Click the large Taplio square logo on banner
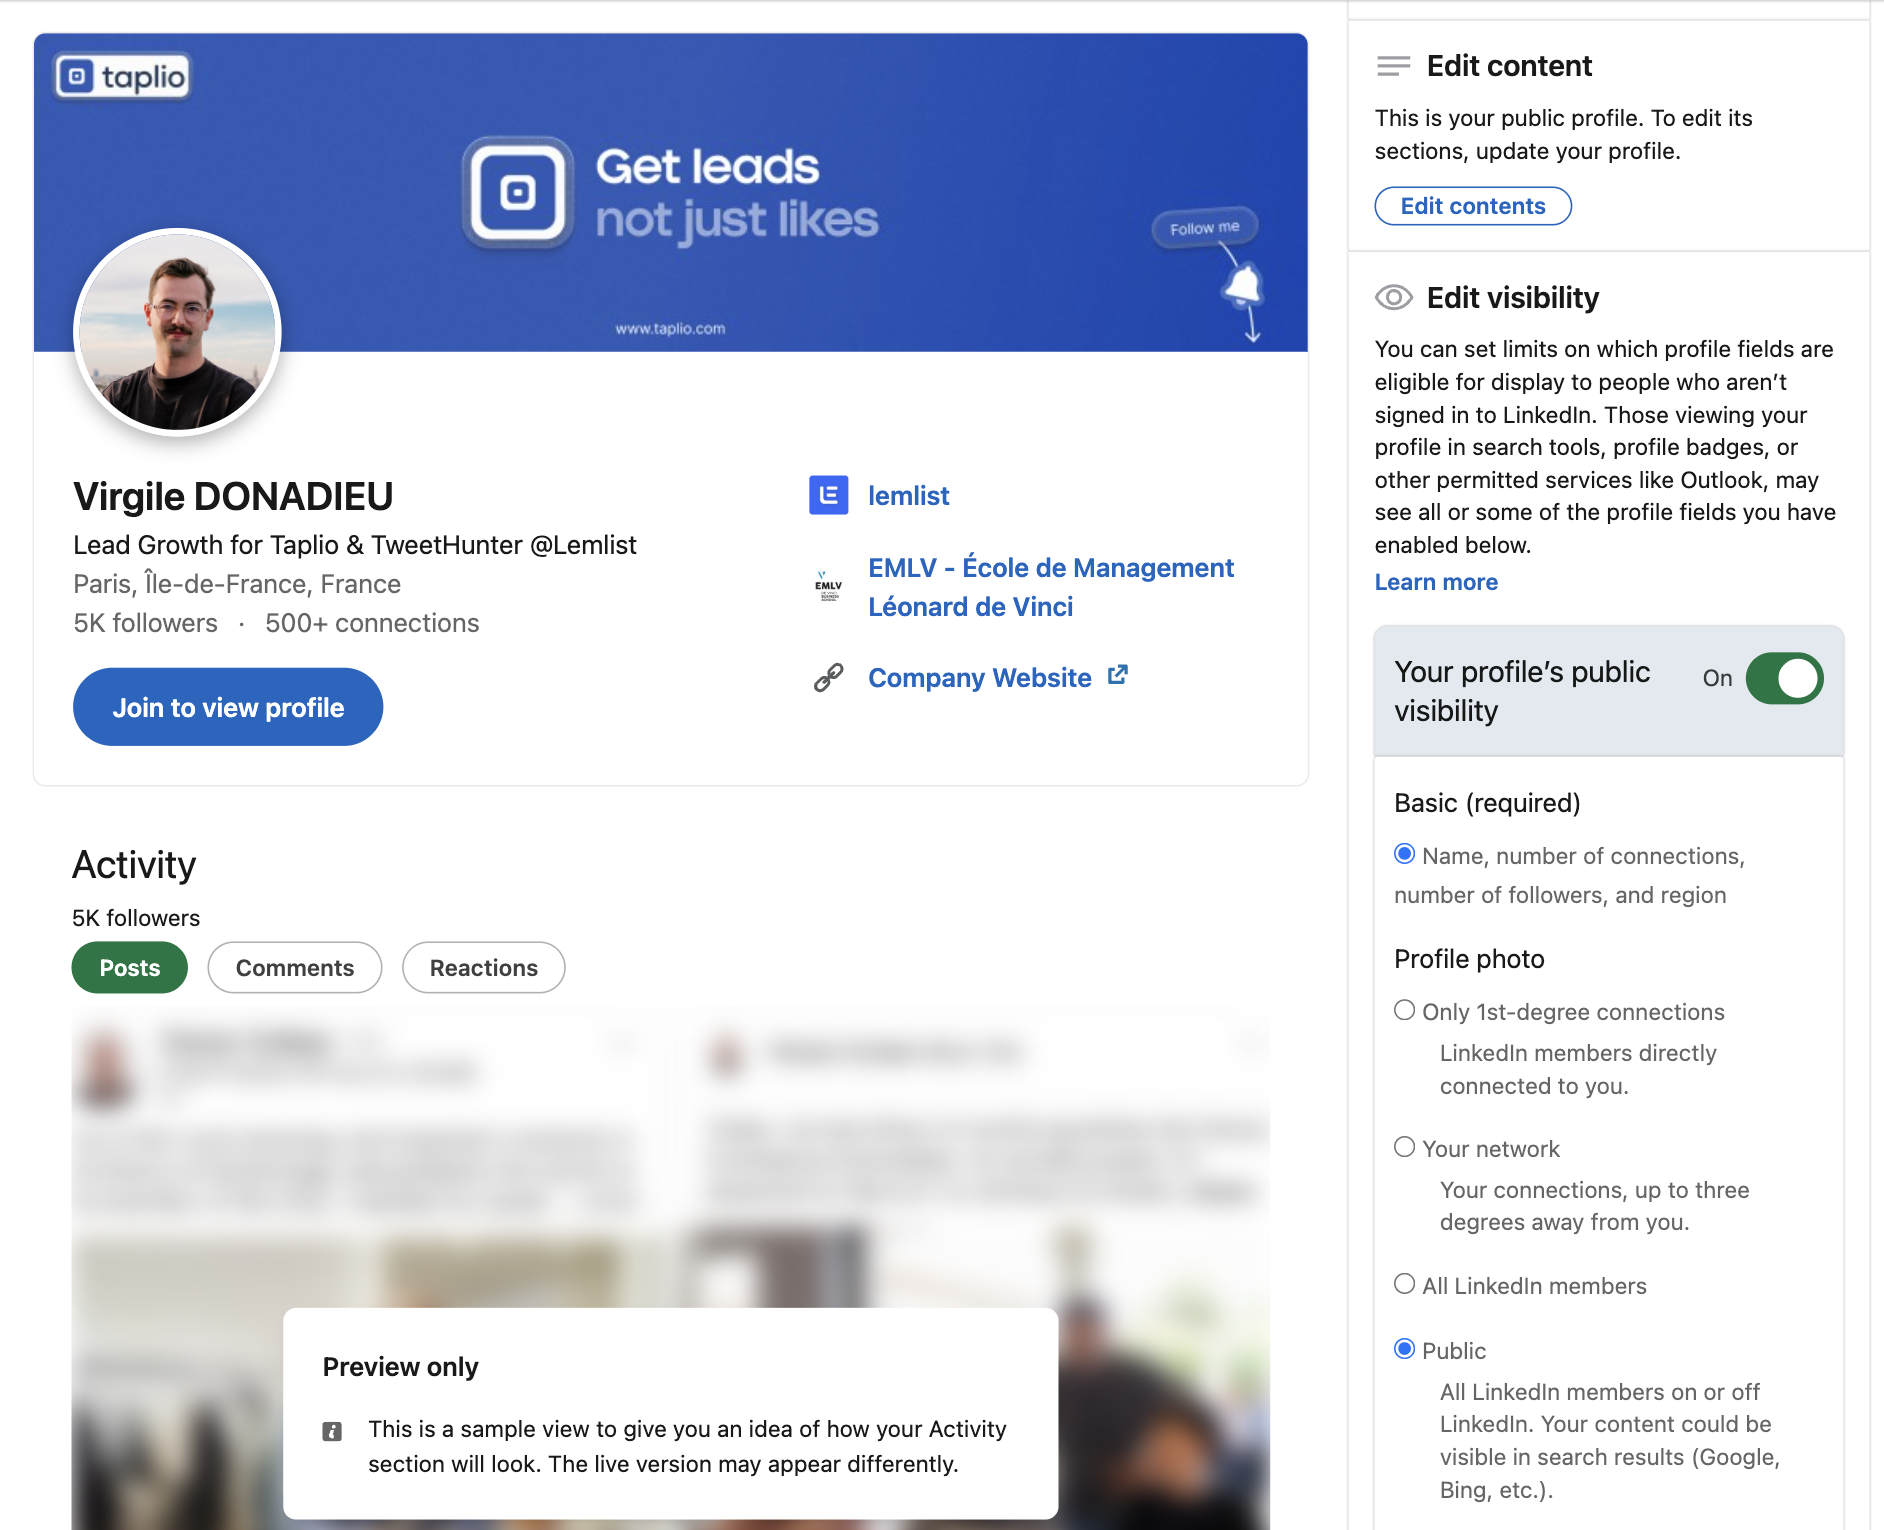The height and width of the screenshot is (1530, 1884). [x=518, y=193]
